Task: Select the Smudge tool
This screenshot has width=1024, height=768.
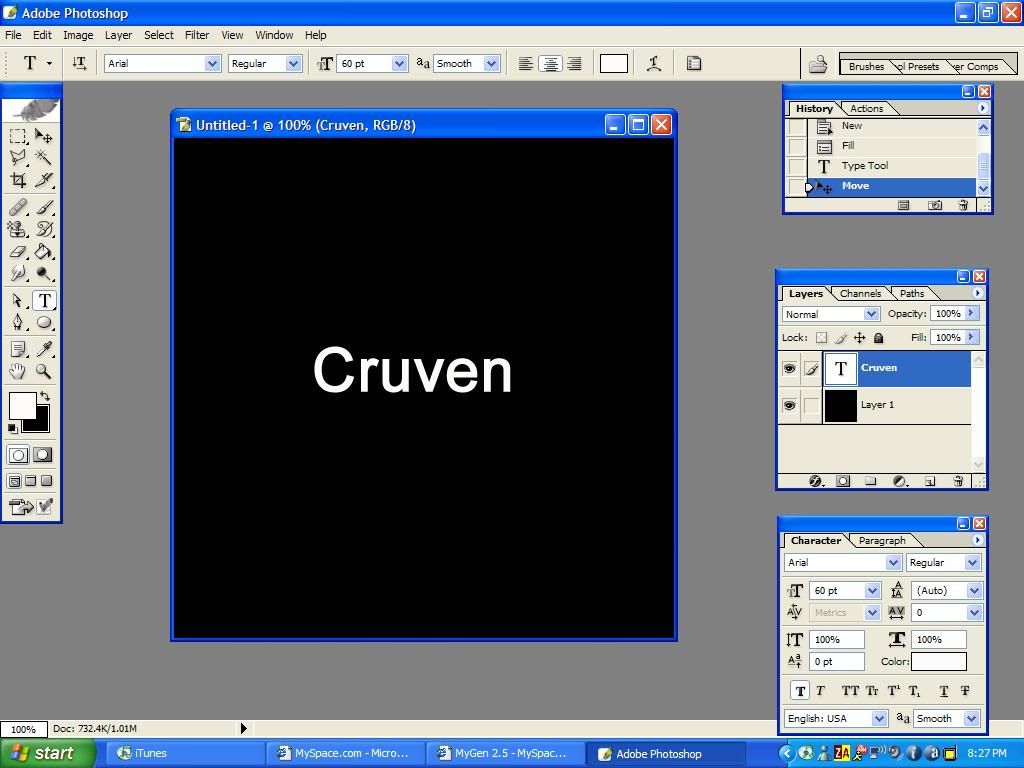Action: 18,273
